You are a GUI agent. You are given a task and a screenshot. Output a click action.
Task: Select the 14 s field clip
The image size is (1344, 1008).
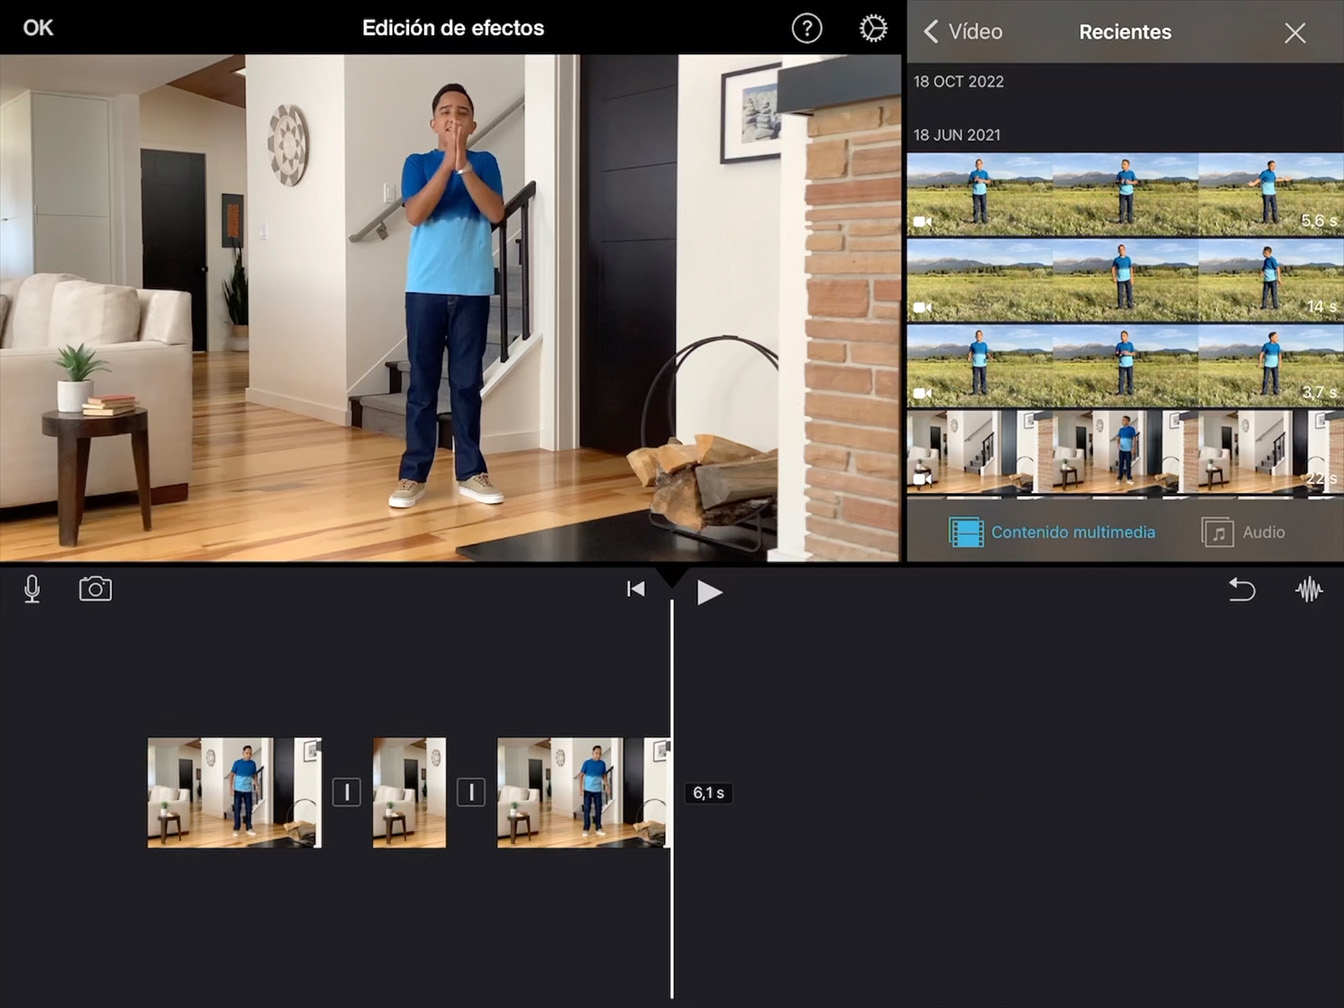coord(1125,280)
